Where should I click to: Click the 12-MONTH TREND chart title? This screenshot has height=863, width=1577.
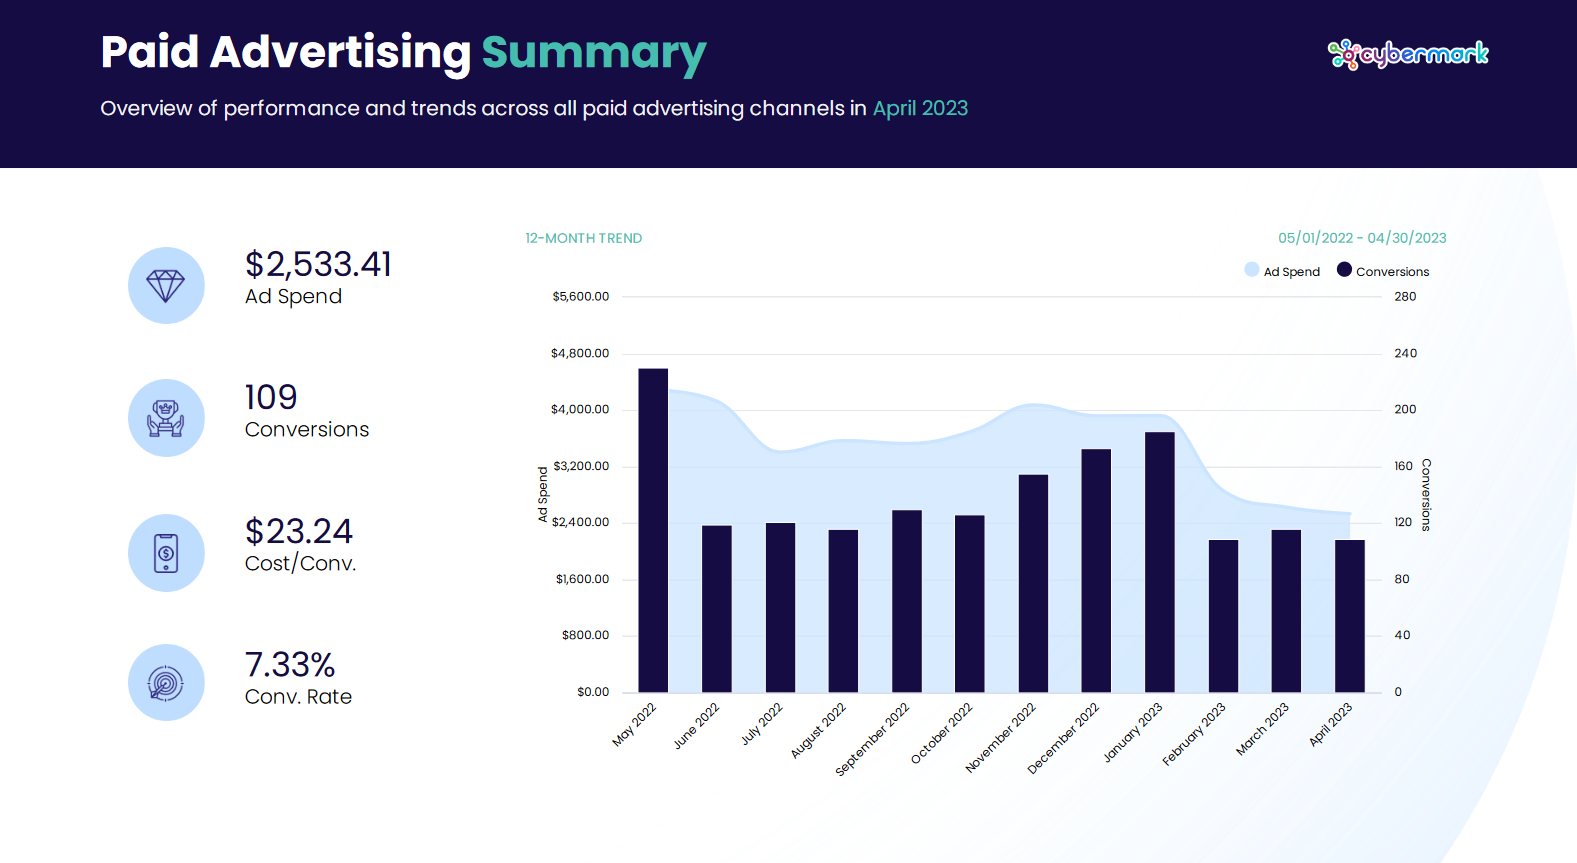pyautogui.click(x=584, y=238)
